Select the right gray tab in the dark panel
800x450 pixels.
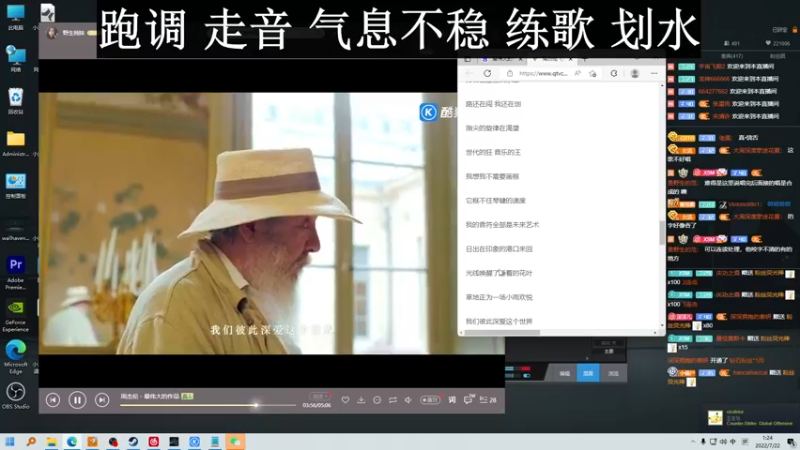[x=613, y=373]
